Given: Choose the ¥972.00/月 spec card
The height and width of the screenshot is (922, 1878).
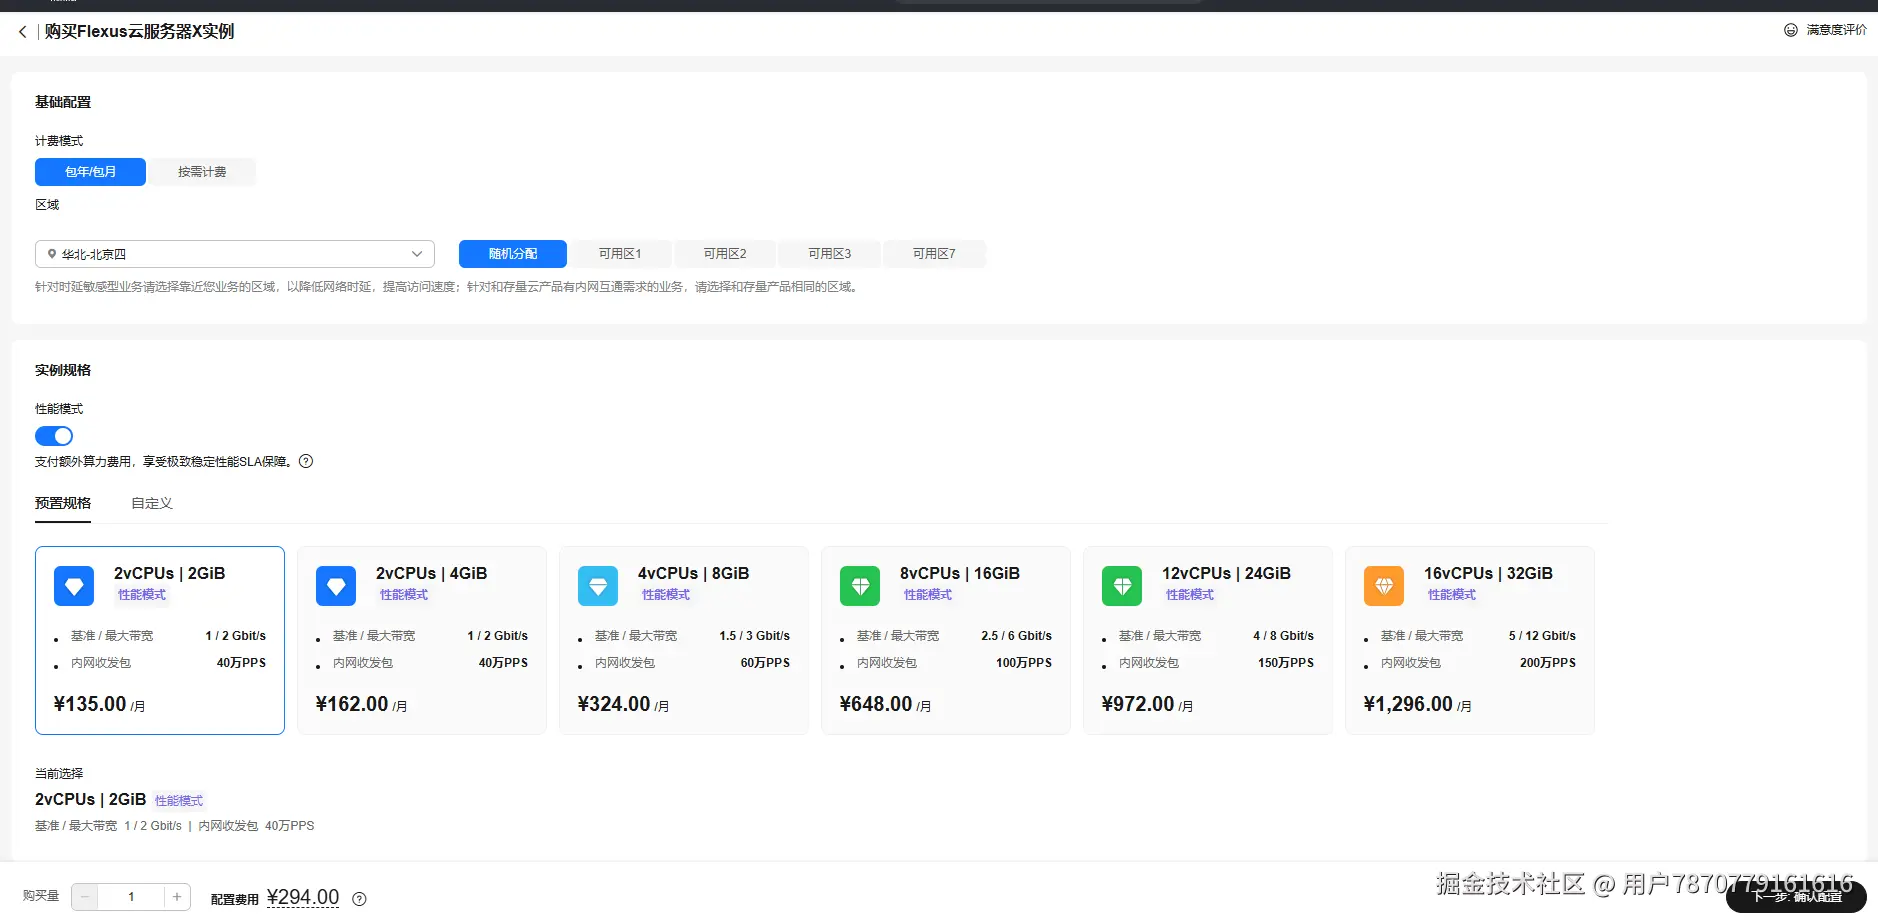Looking at the screenshot, I should tap(1208, 640).
